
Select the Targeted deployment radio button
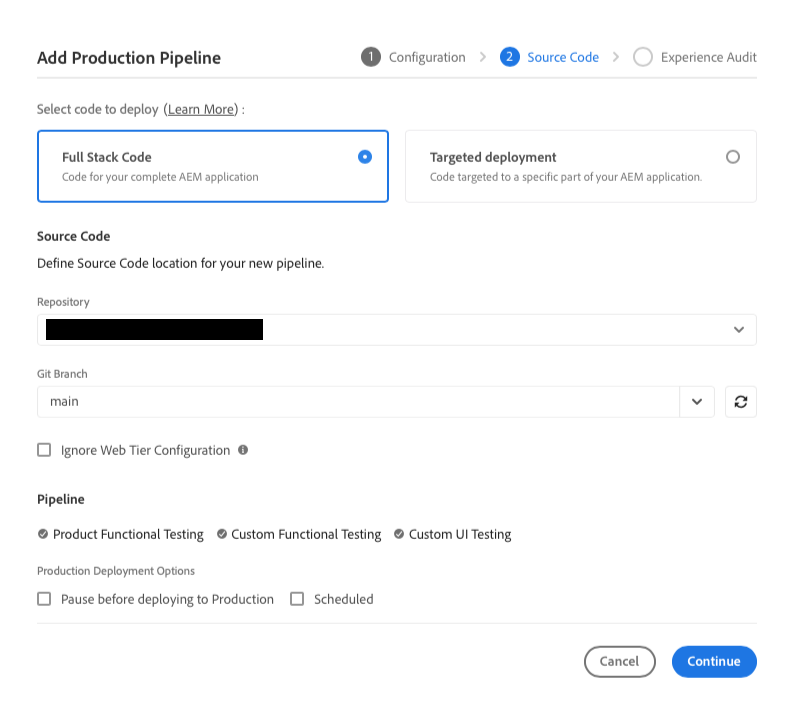733,157
